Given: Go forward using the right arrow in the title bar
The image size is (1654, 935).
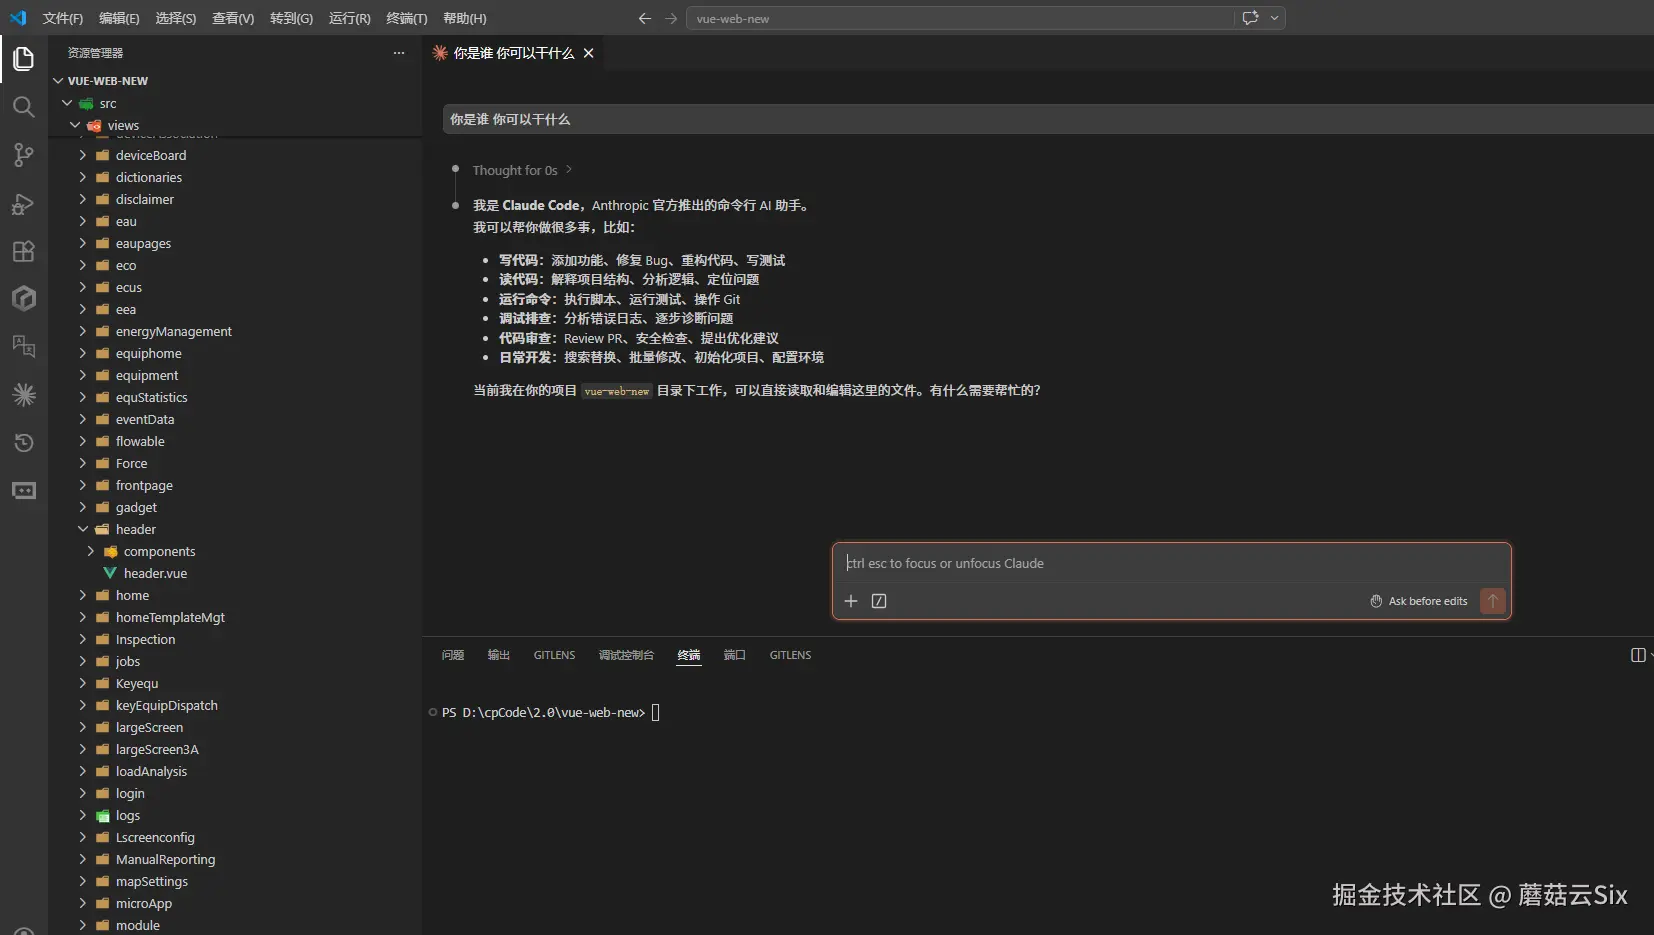Looking at the screenshot, I should point(671,18).
